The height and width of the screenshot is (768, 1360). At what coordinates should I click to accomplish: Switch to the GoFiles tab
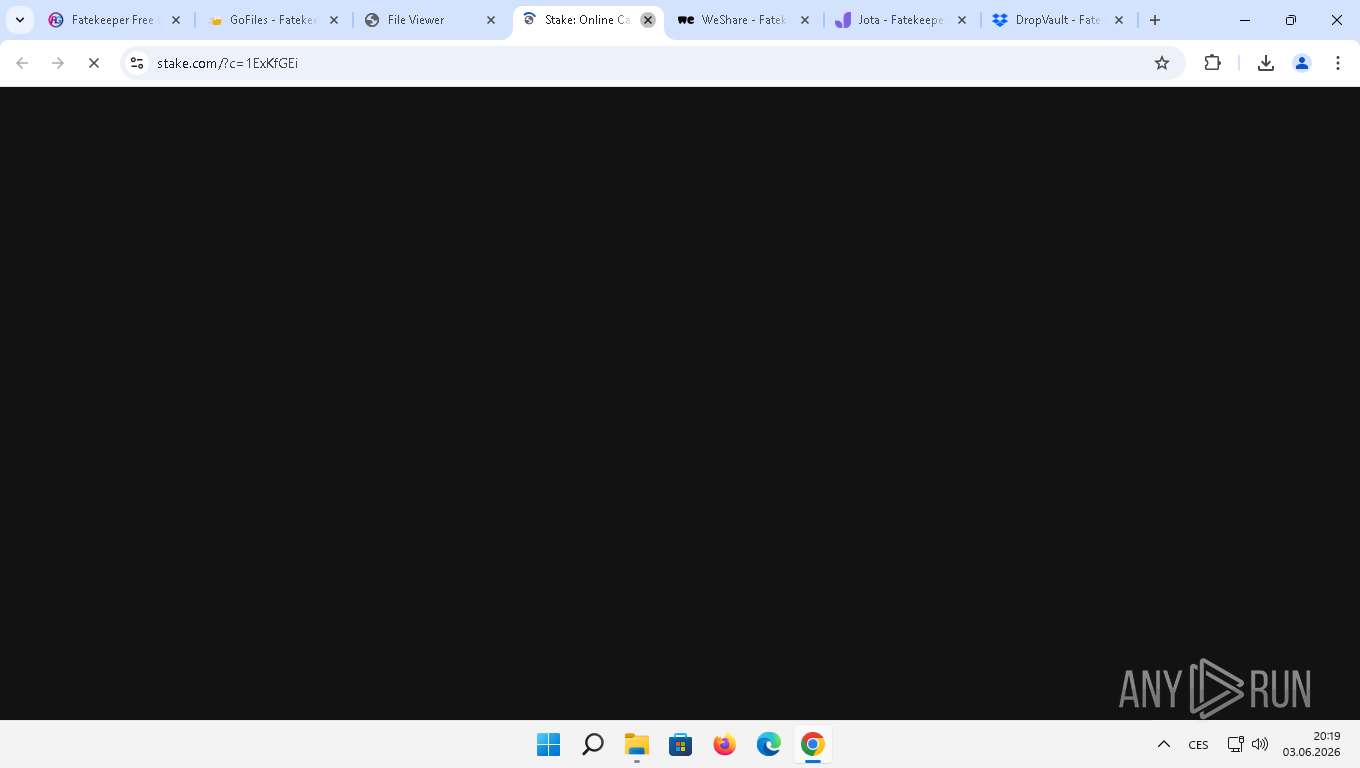[274, 20]
